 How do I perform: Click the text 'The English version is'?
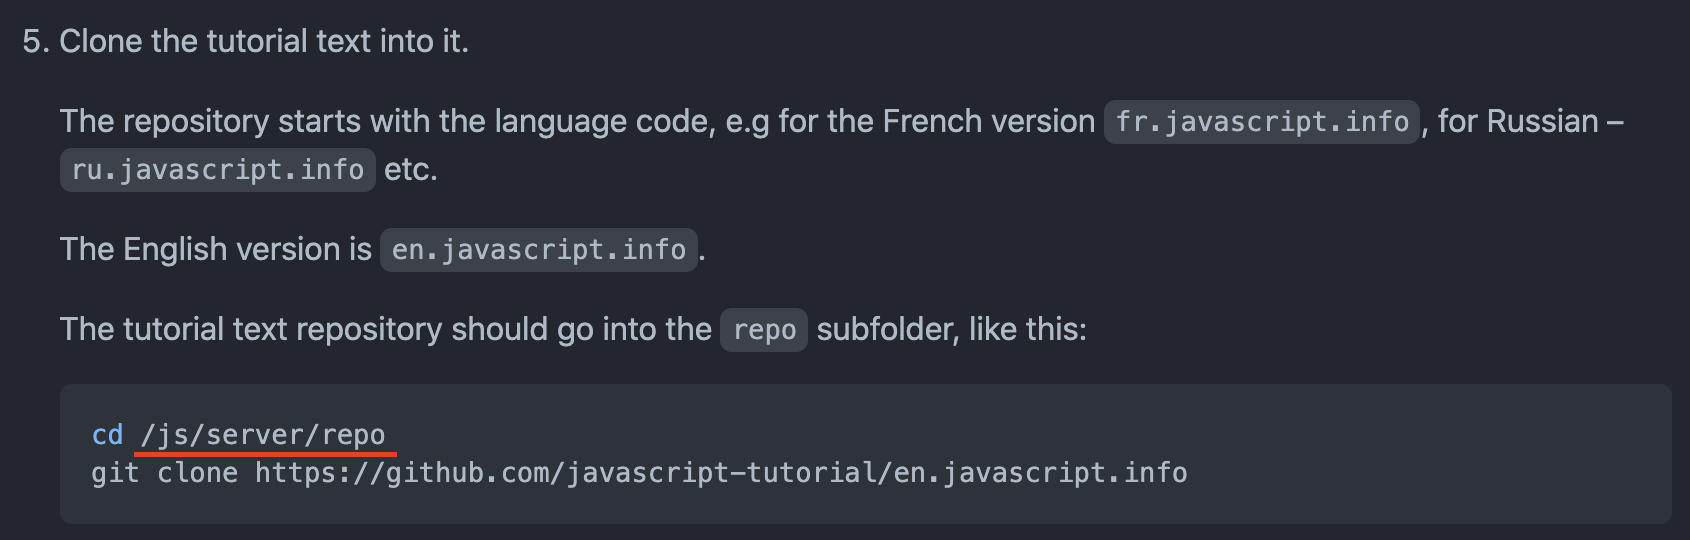[216, 250]
